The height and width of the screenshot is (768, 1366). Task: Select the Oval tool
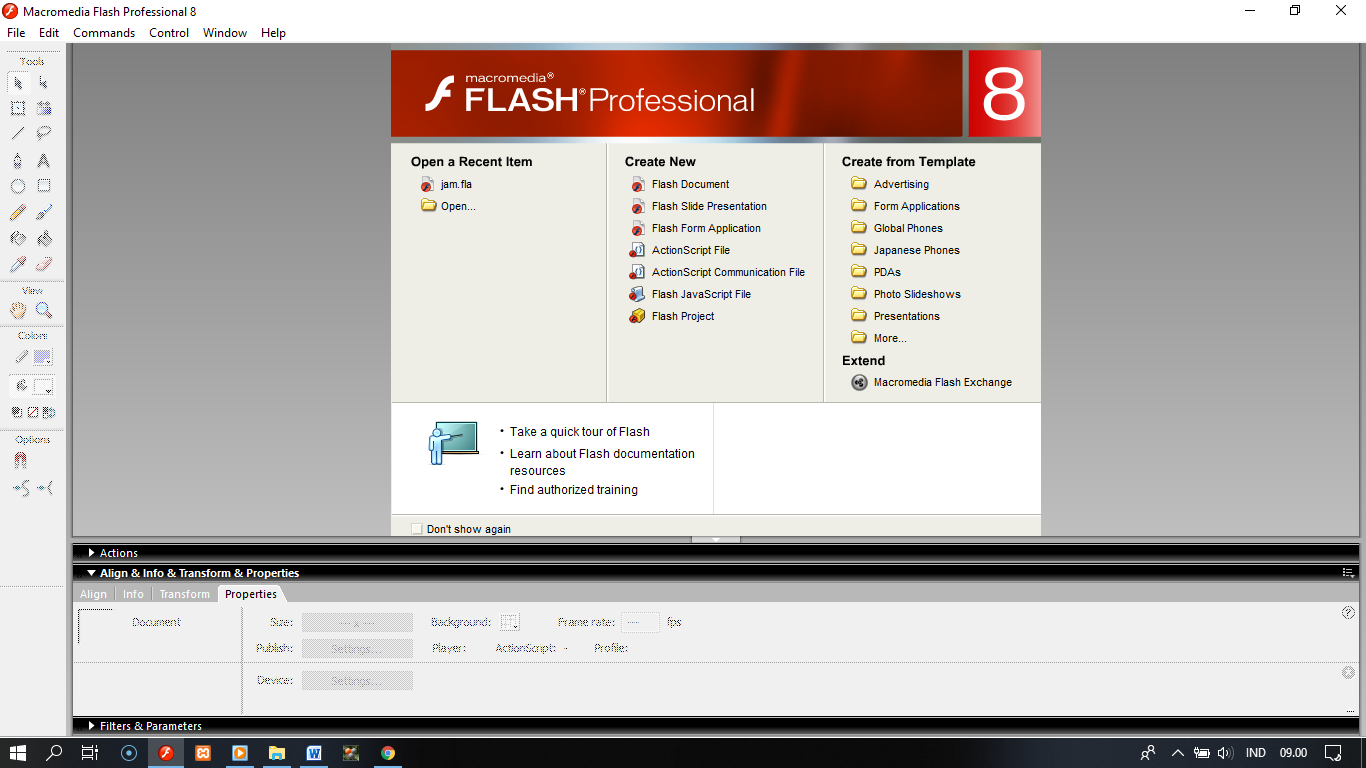point(18,186)
